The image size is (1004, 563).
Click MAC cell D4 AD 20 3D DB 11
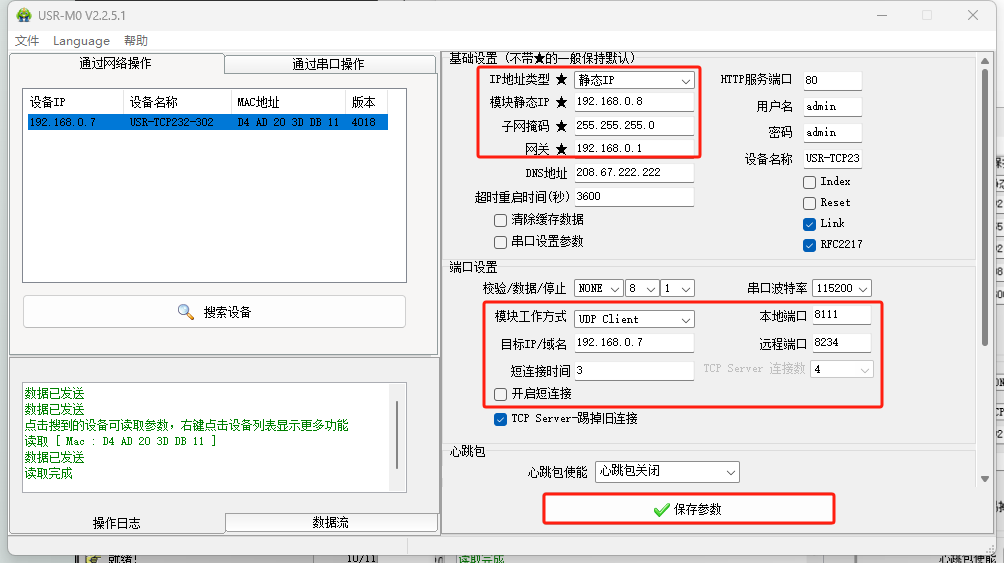pyautogui.click(x=288, y=122)
